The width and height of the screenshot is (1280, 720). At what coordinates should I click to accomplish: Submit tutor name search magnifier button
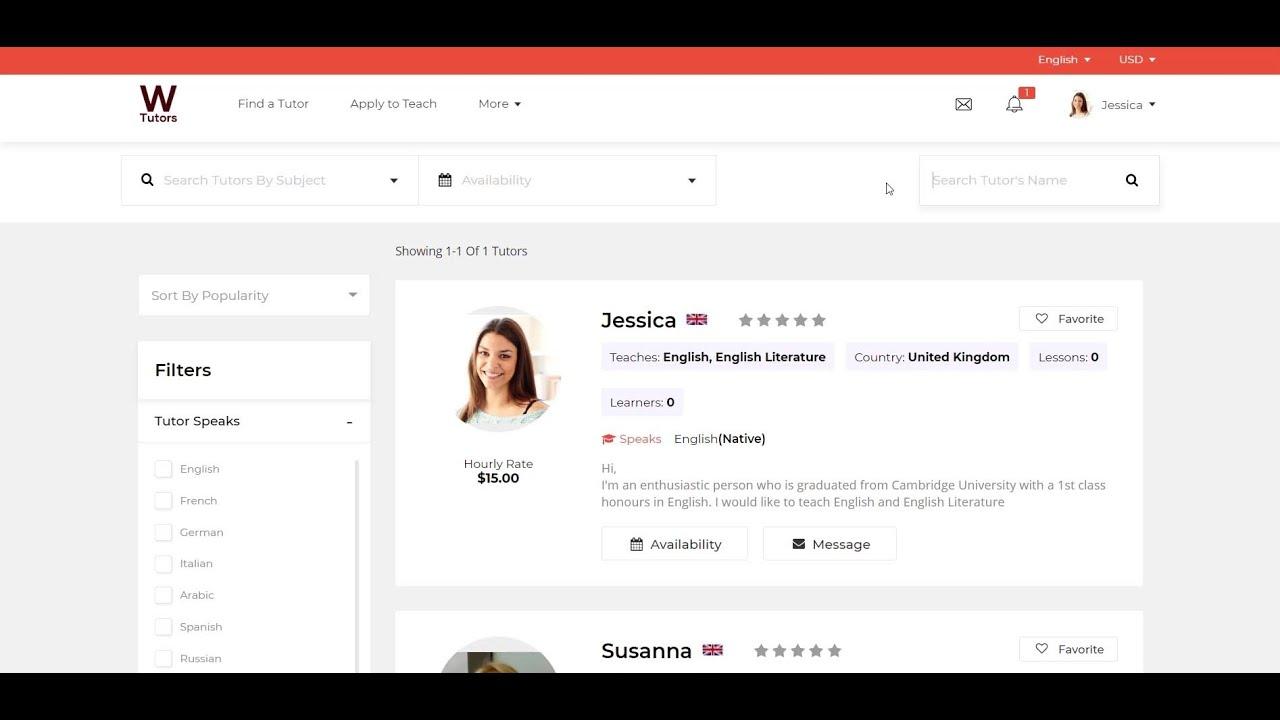(1132, 180)
